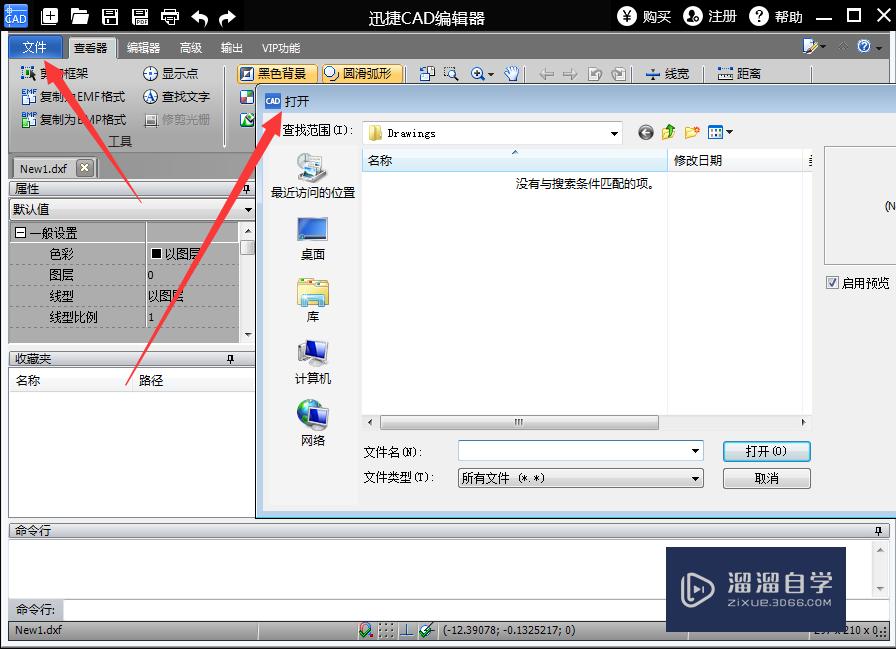
Task: Click the 命令行 input field
Action: click(363, 610)
